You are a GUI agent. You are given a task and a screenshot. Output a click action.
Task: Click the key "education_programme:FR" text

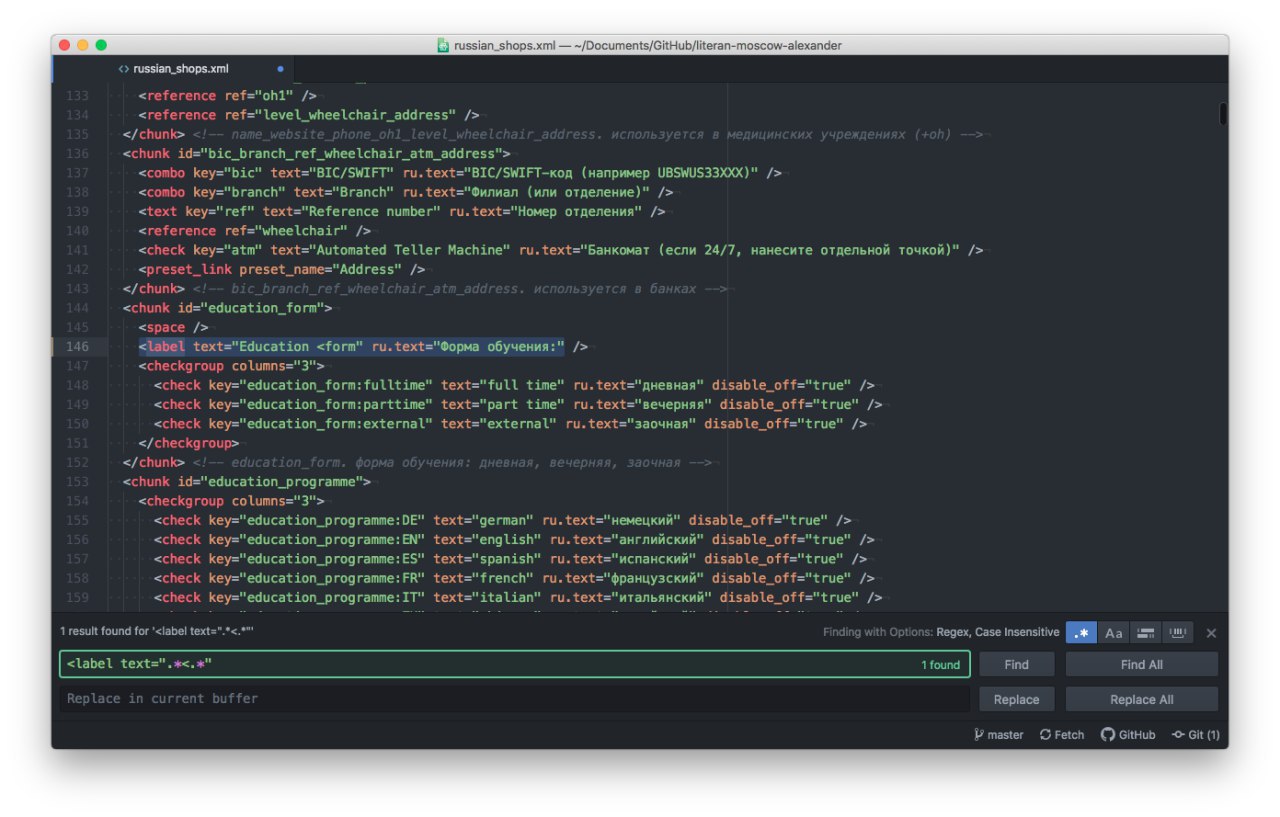pyautogui.click(x=331, y=578)
